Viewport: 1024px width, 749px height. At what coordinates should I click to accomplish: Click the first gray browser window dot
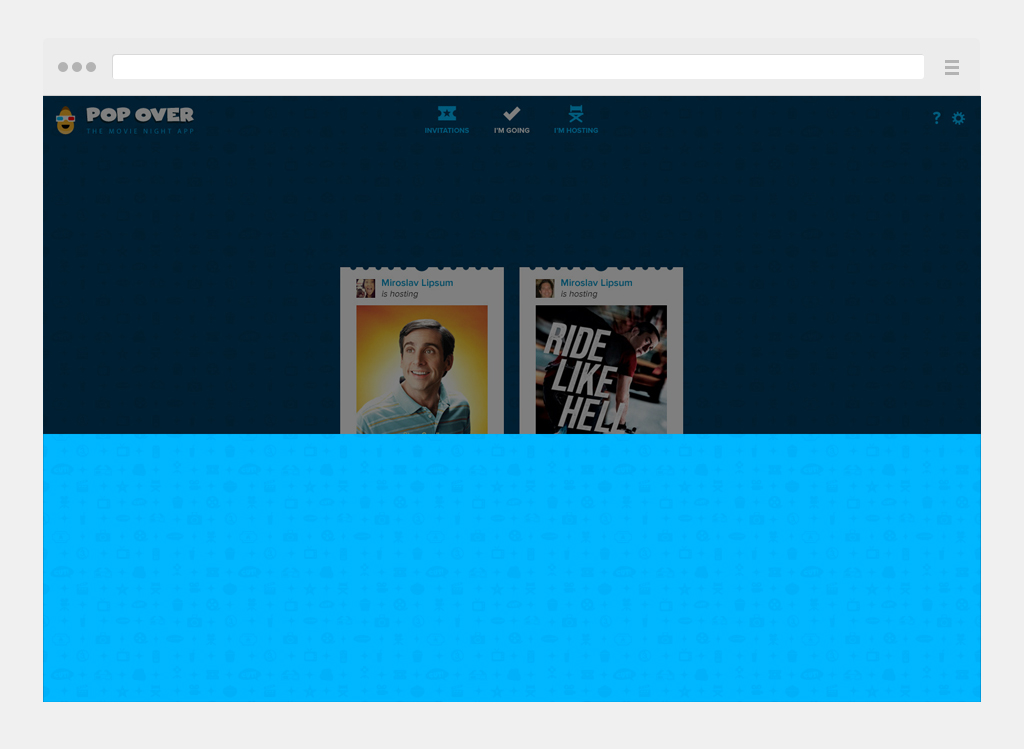pos(63,67)
